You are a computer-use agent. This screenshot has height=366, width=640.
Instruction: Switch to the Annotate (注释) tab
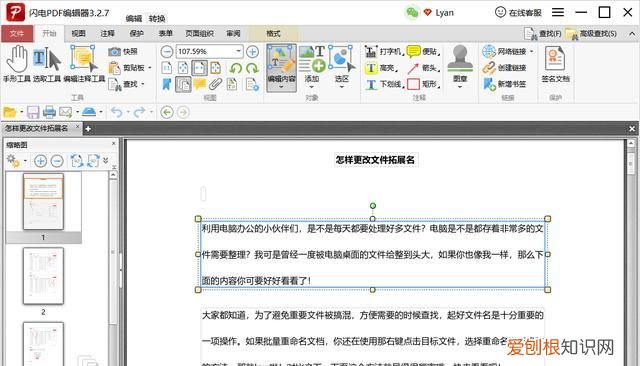tap(107, 34)
